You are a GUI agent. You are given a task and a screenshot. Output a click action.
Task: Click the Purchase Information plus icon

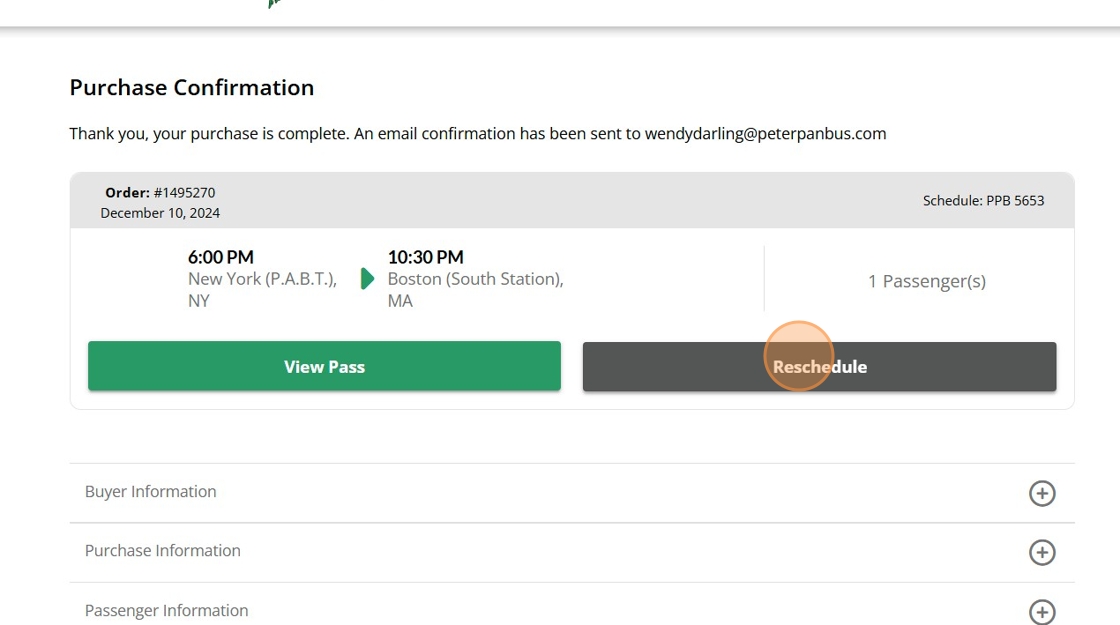click(x=1042, y=552)
